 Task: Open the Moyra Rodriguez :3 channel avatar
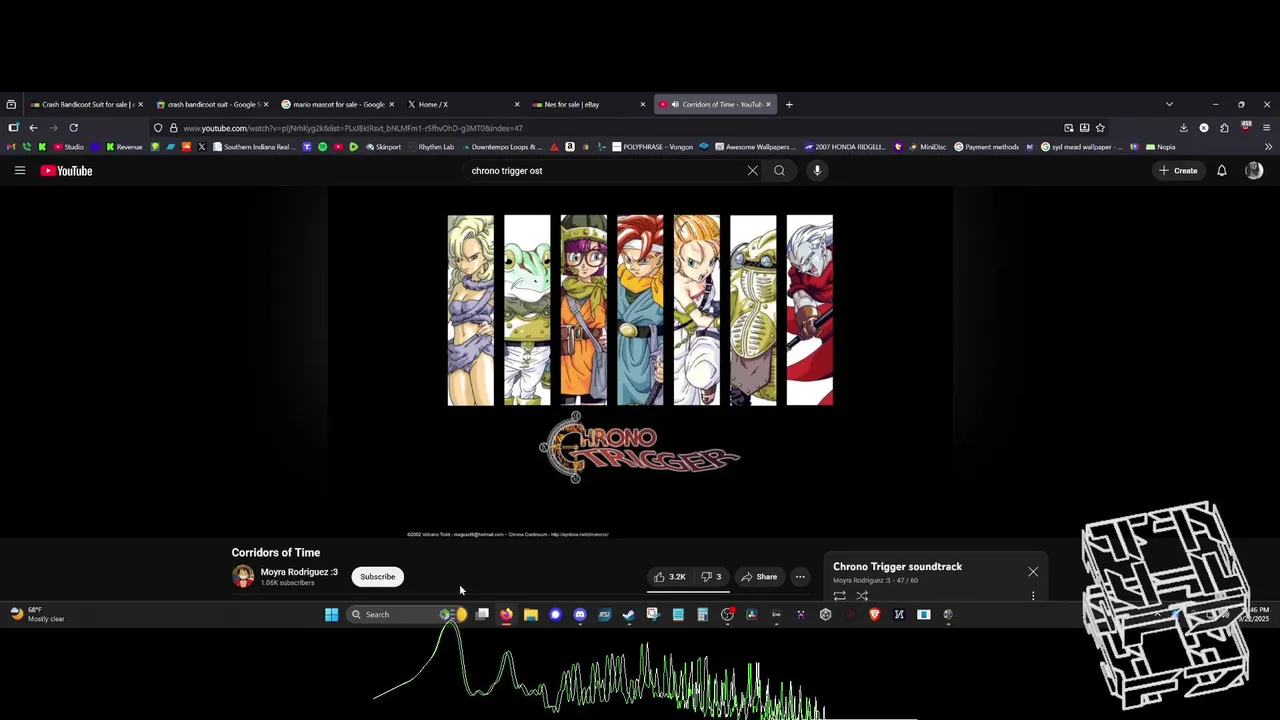(x=243, y=577)
